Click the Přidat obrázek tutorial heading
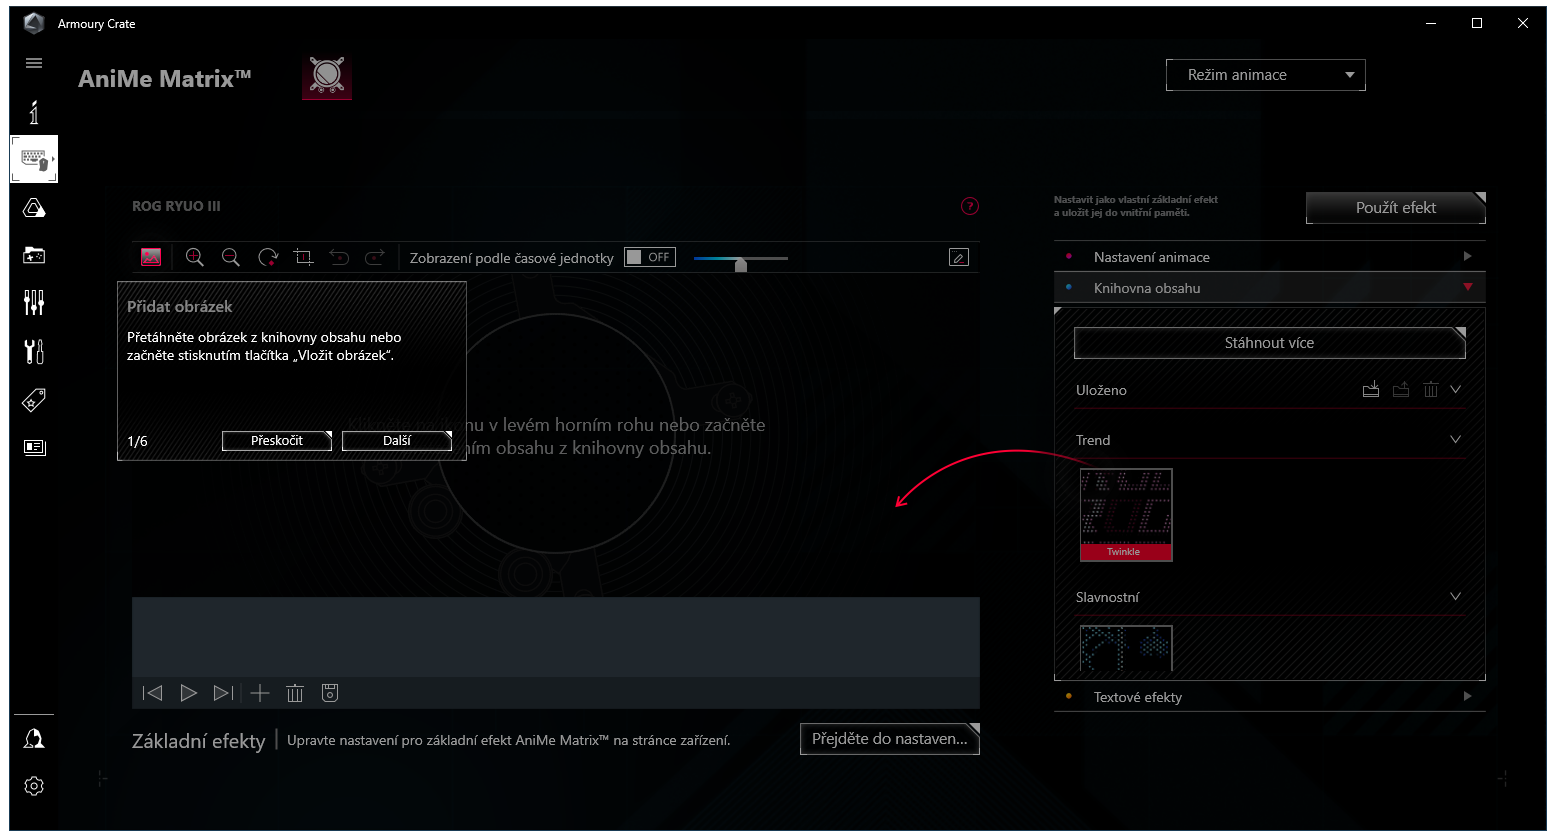The width and height of the screenshot is (1548, 834). pos(180,306)
